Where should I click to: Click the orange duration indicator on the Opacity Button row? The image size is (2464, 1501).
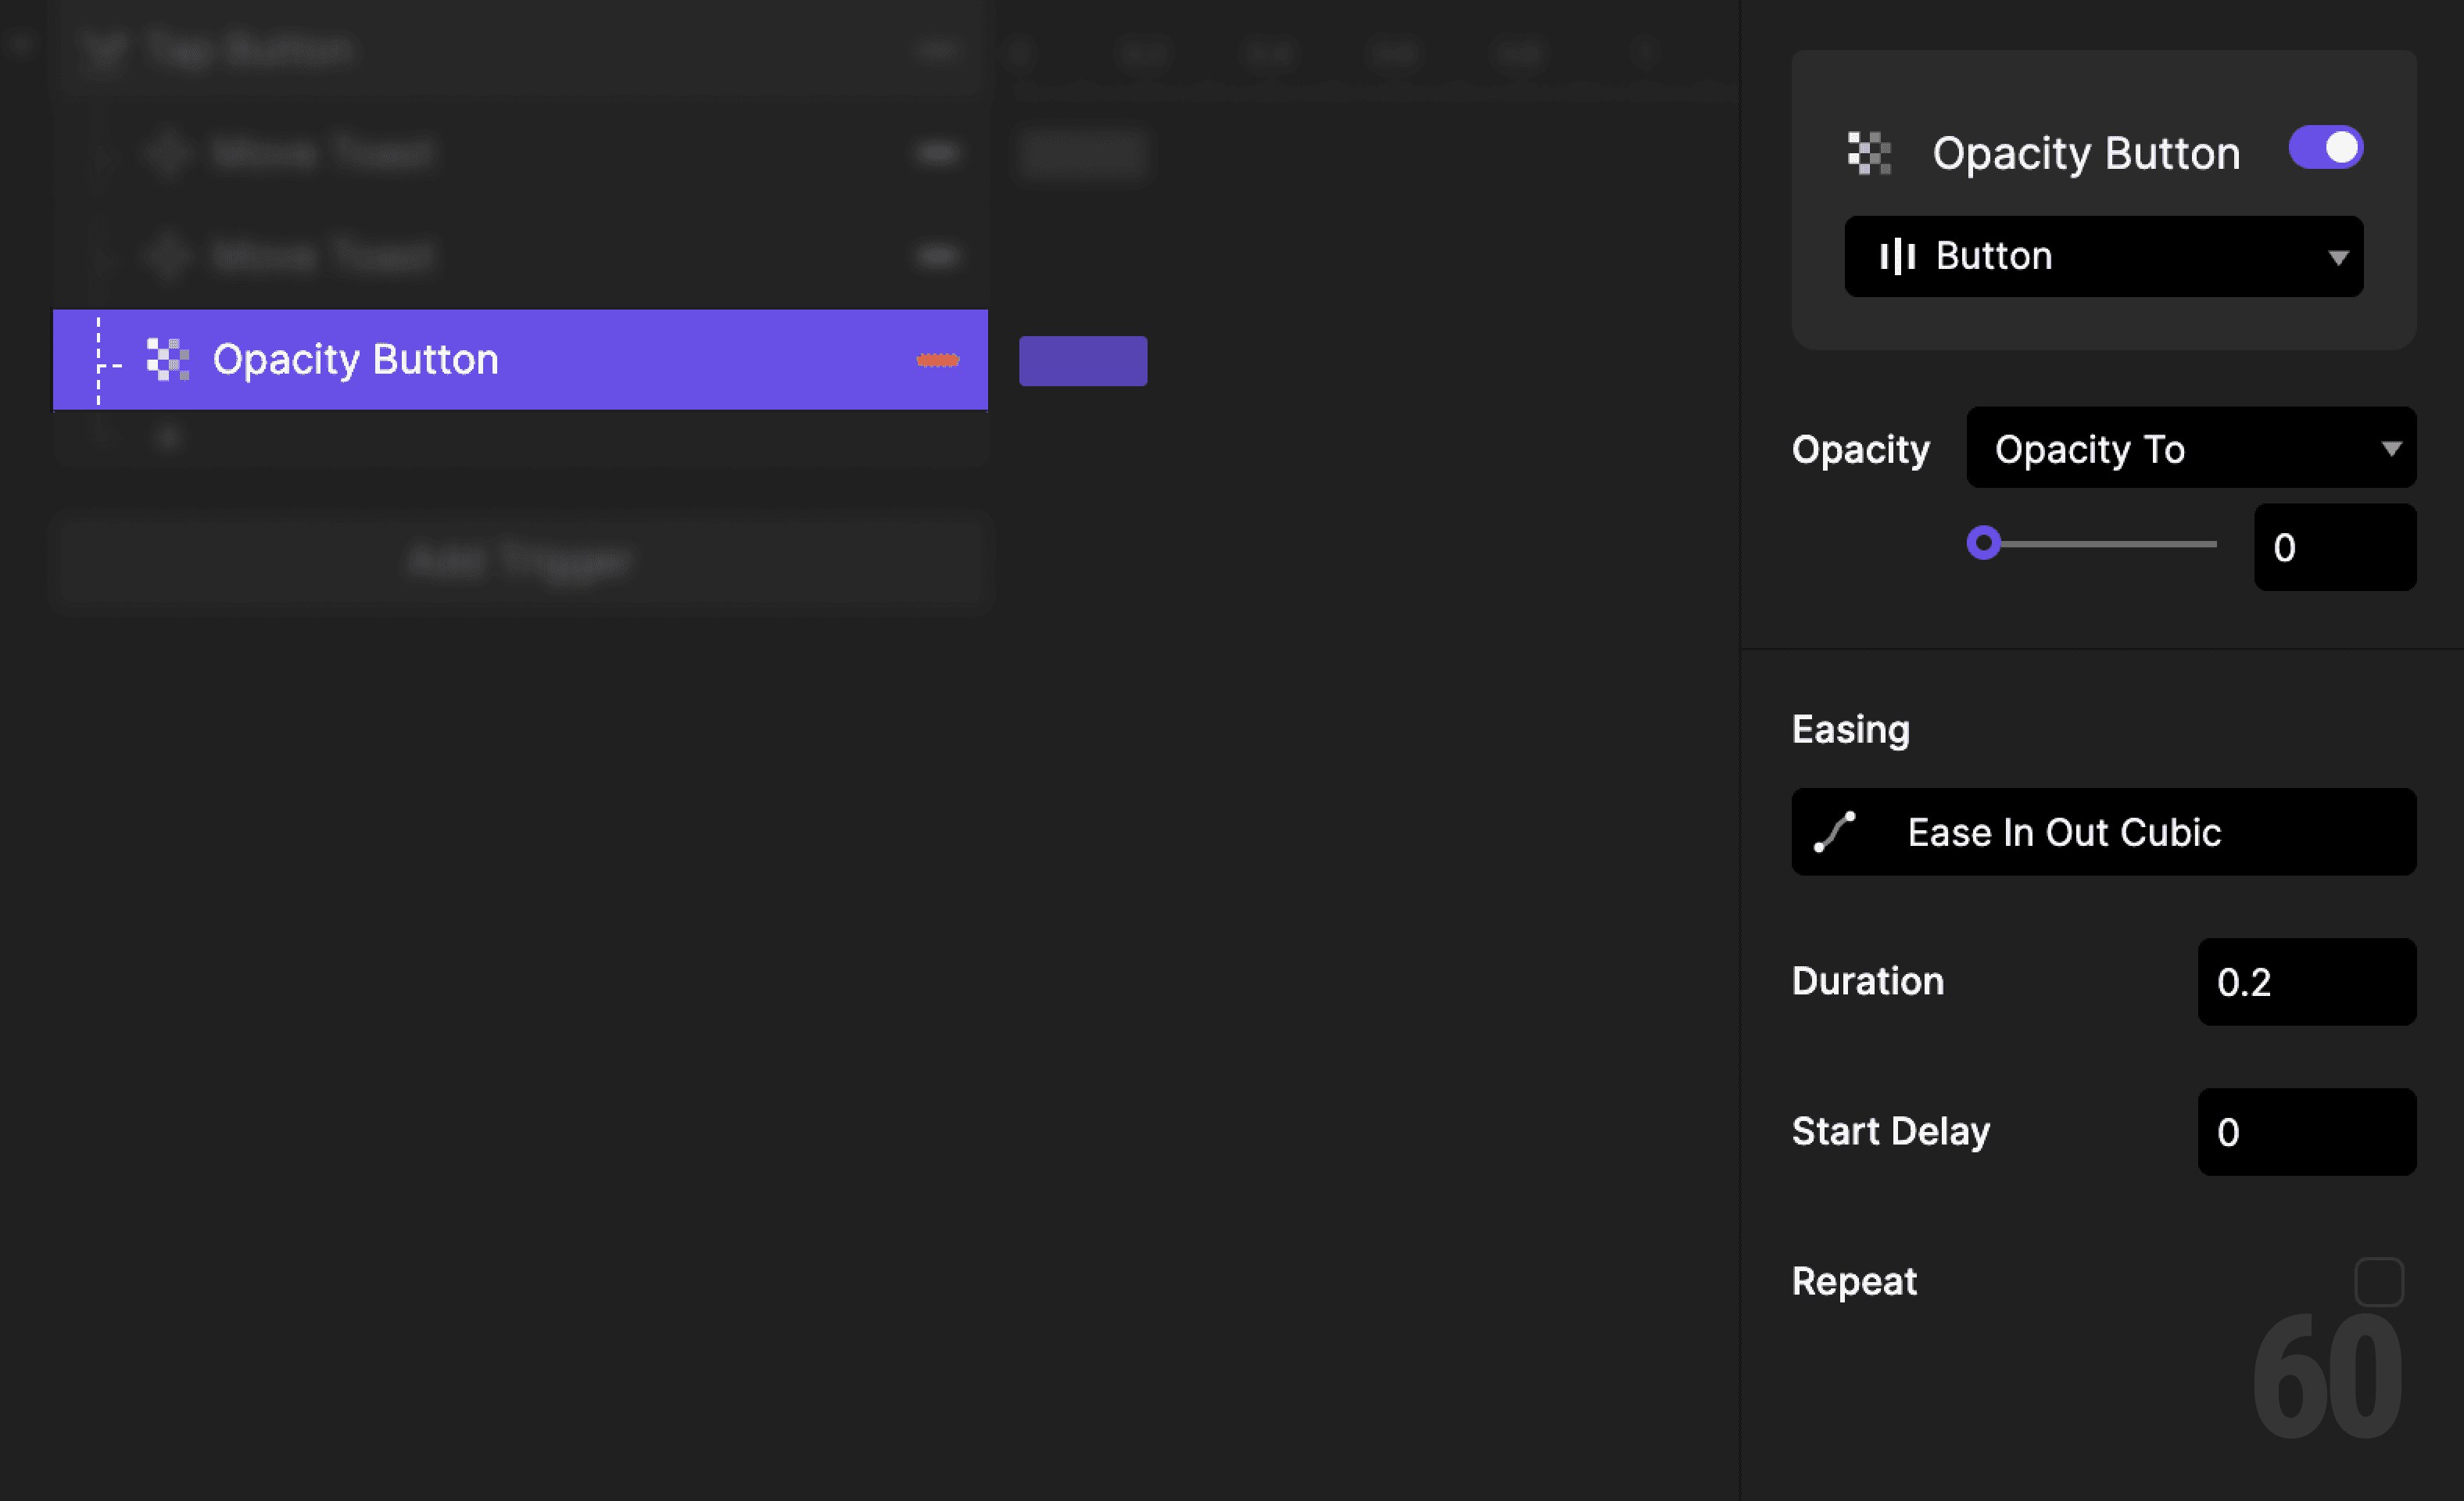coord(937,360)
